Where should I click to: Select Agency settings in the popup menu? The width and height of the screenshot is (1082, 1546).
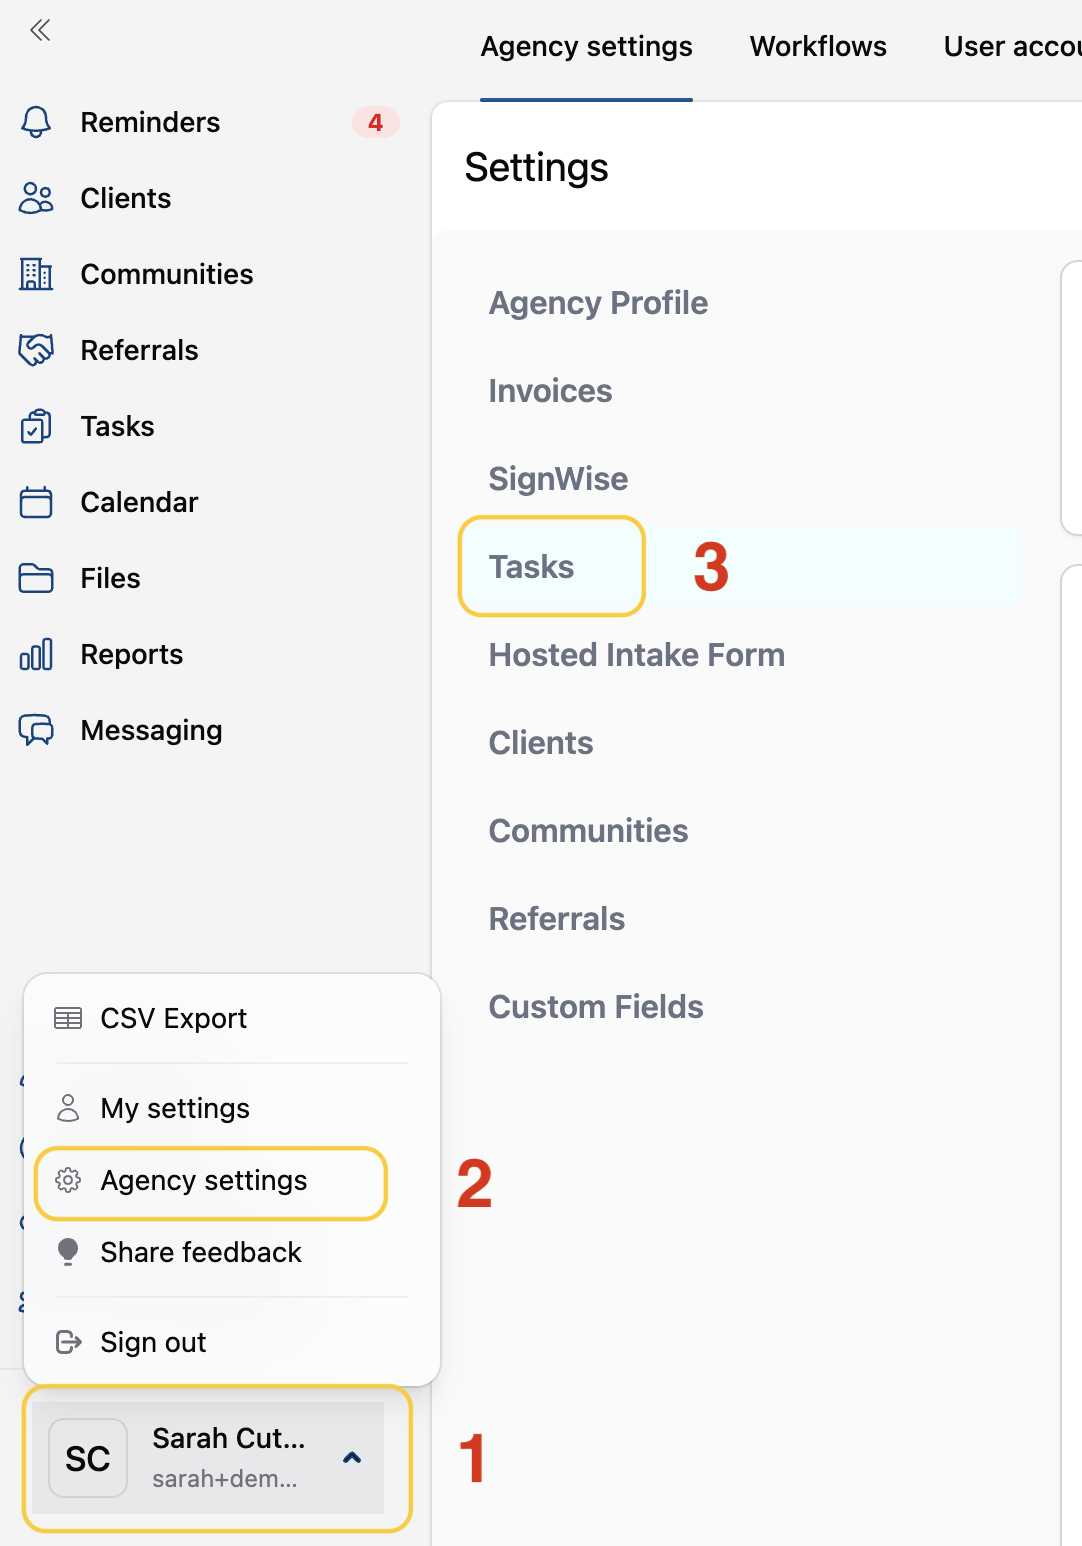[204, 1181]
